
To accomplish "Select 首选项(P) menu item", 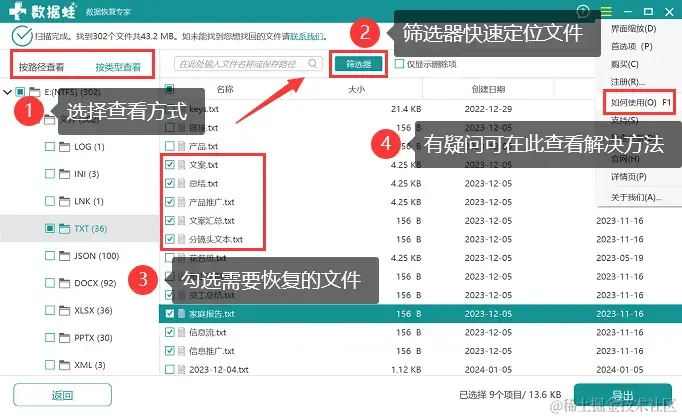I will (x=632, y=47).
